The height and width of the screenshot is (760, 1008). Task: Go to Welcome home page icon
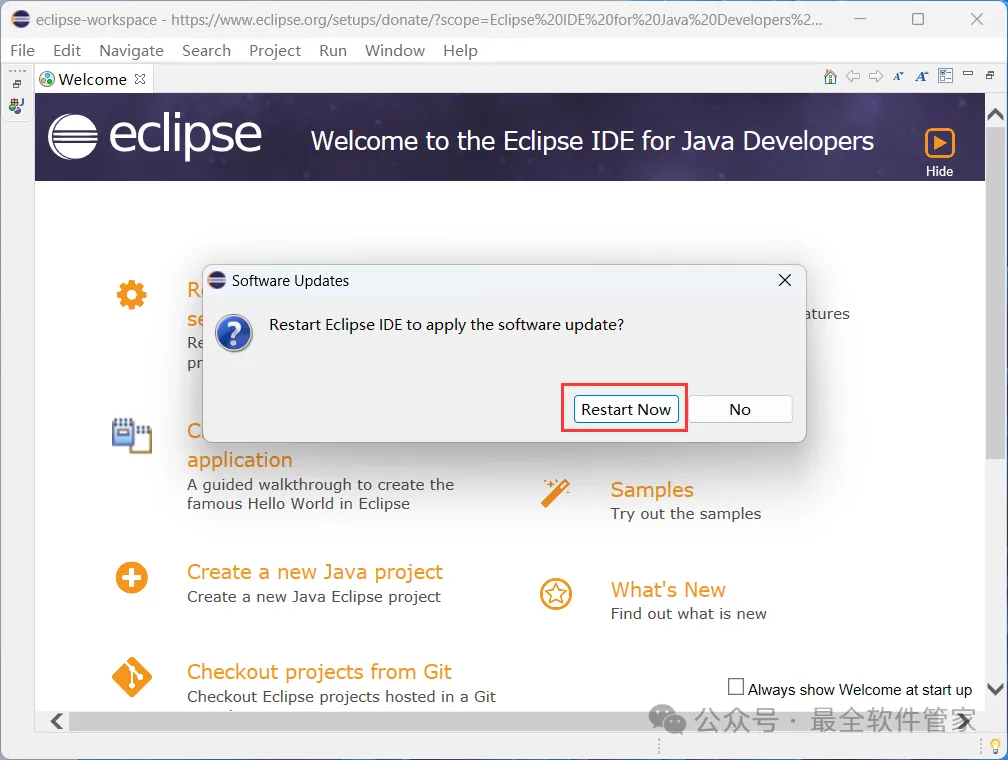tap(830, 77)
